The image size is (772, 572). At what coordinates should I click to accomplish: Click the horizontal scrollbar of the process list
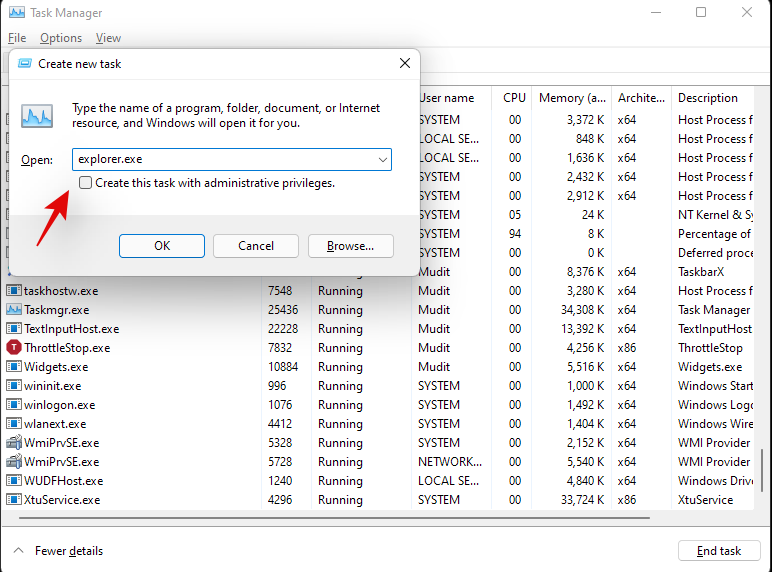(x=335, y=518)
